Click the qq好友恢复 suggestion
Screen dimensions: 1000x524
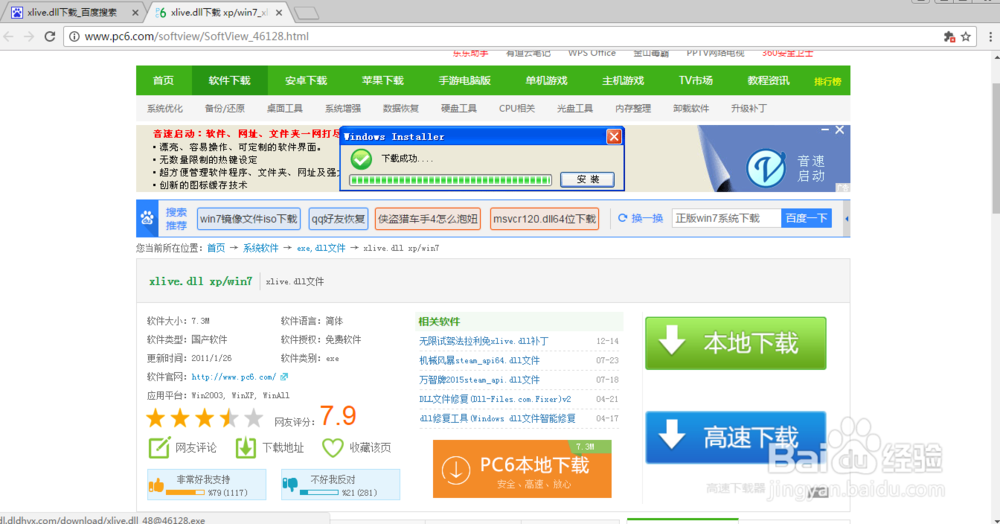pos(338,219)
